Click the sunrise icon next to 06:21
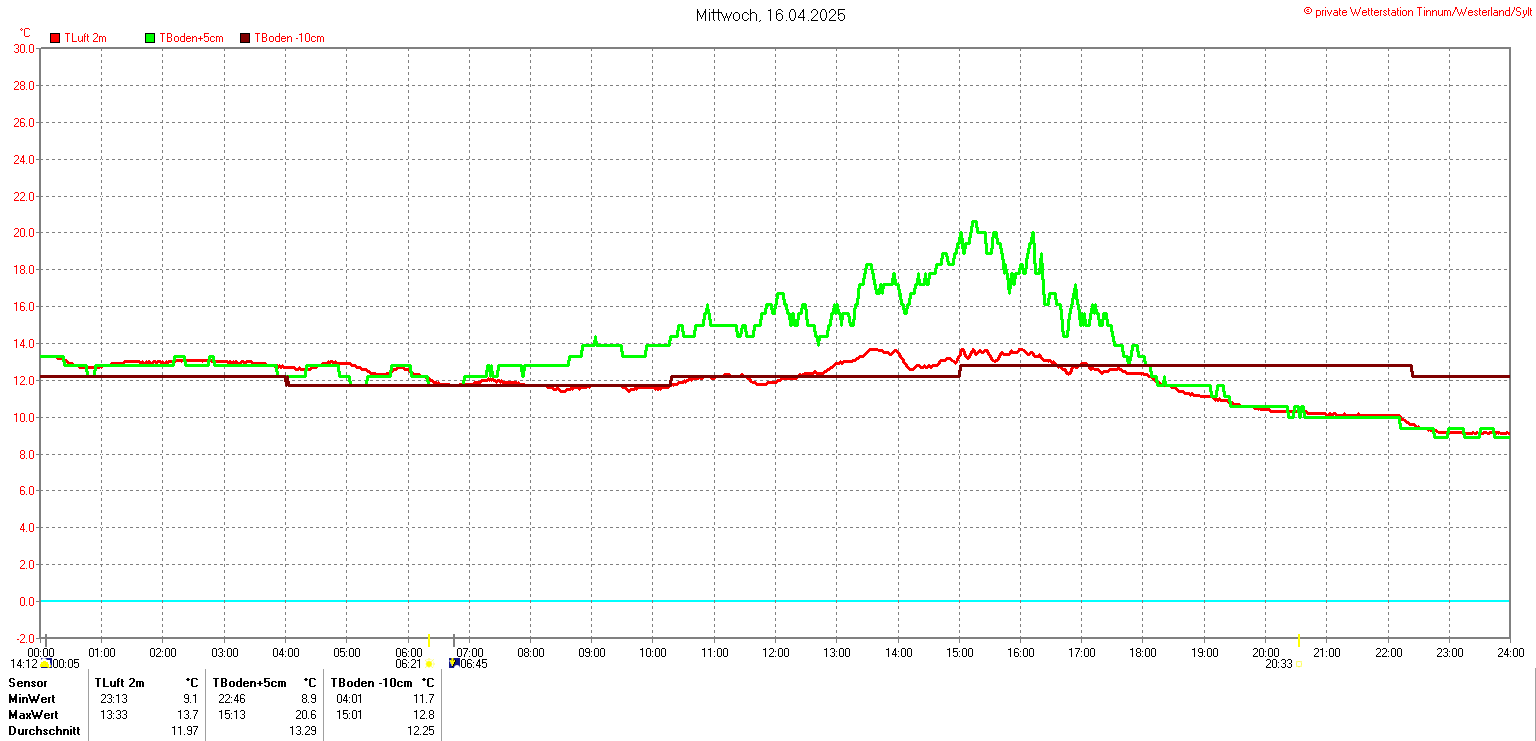 coord(429,664)
